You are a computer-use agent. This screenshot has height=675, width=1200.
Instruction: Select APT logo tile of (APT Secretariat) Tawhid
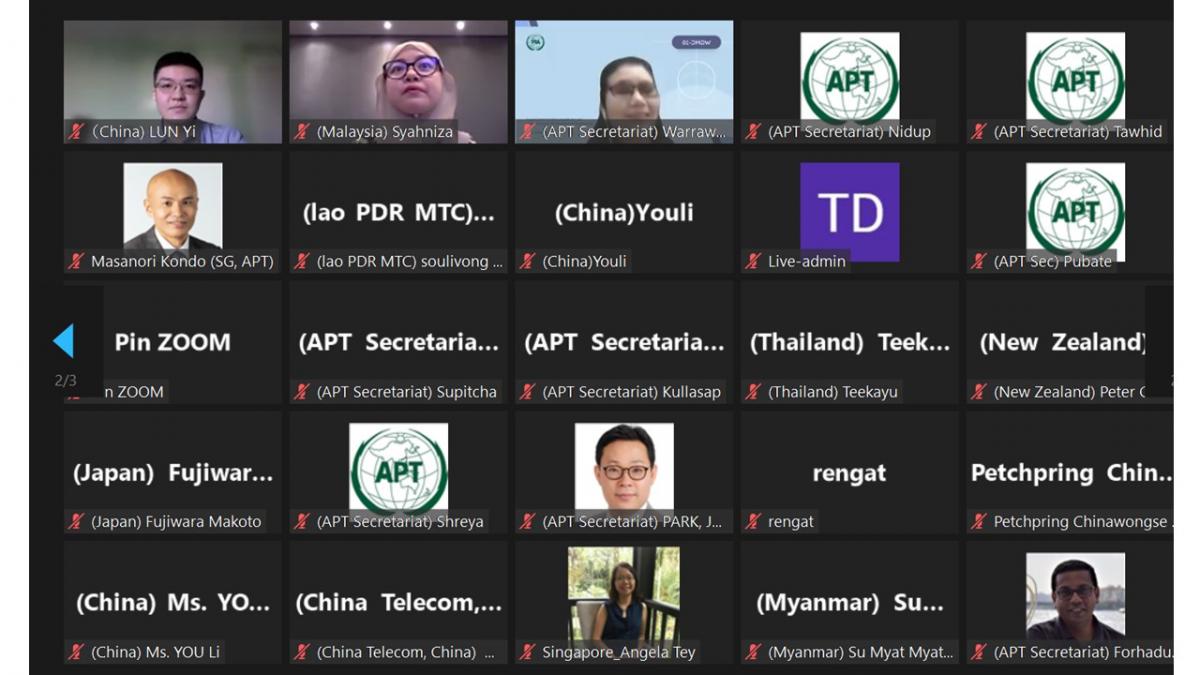coord(1075,82)
